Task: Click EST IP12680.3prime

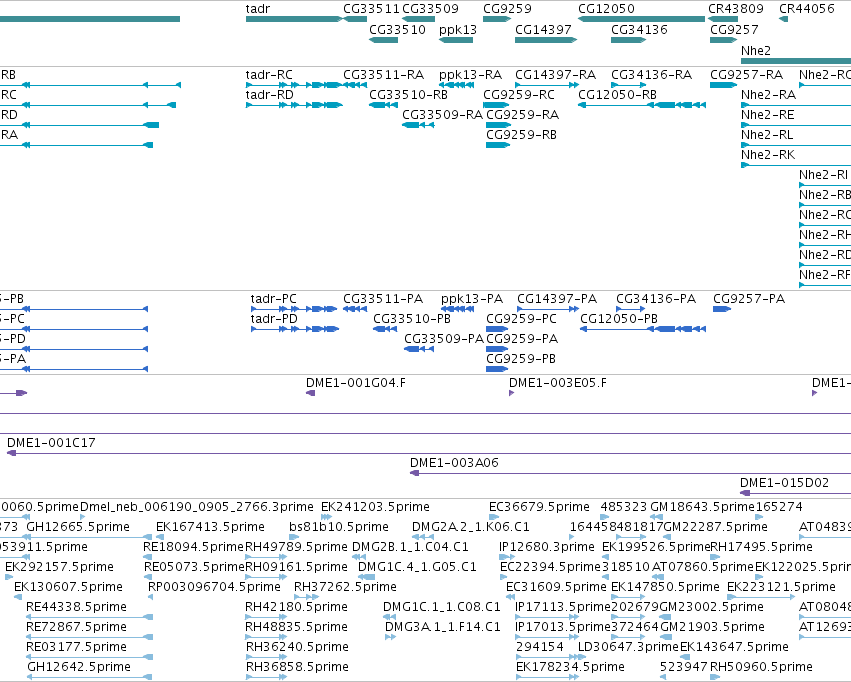Action: point(507,558)
